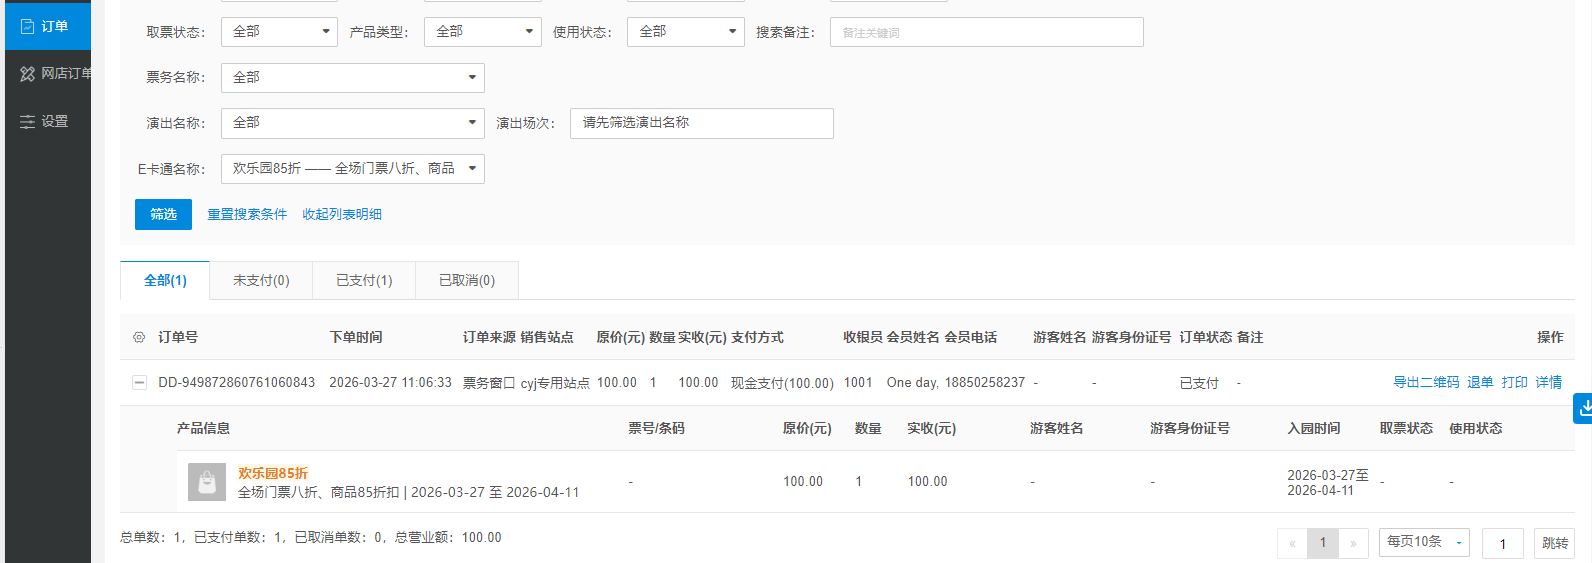Click the 设置 sliders icon

pos(27,122)
